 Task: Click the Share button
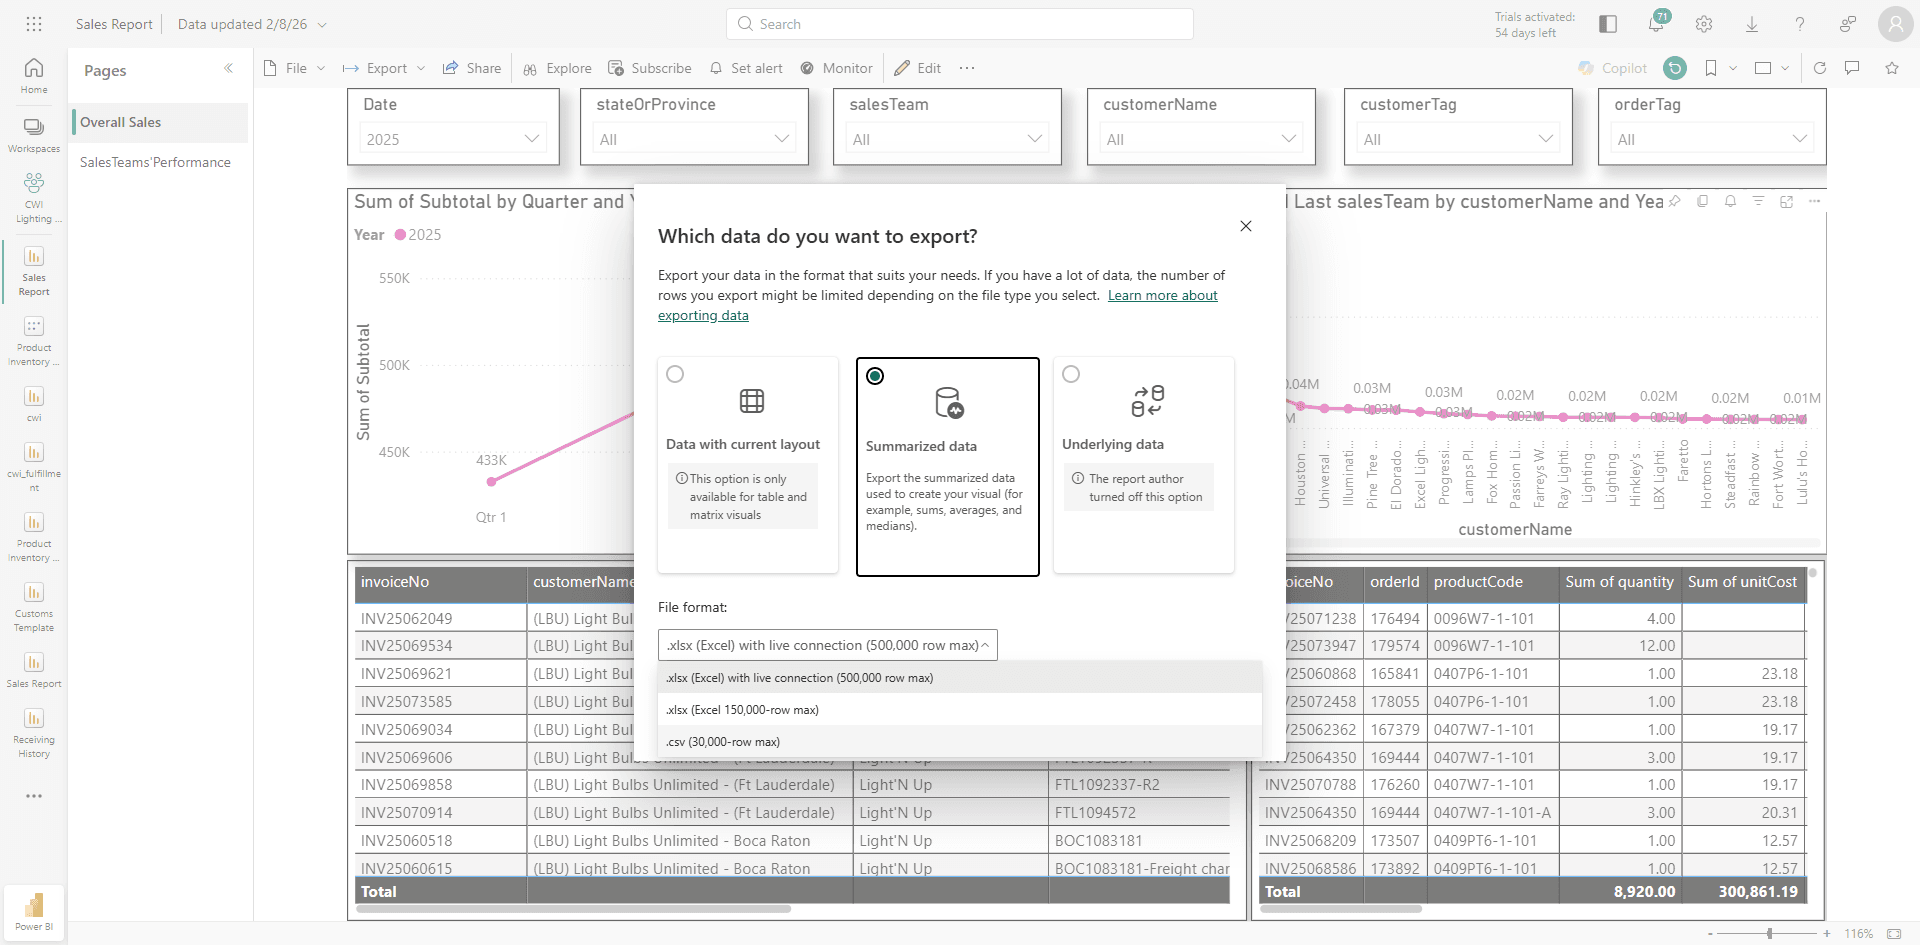click(472, 68)
